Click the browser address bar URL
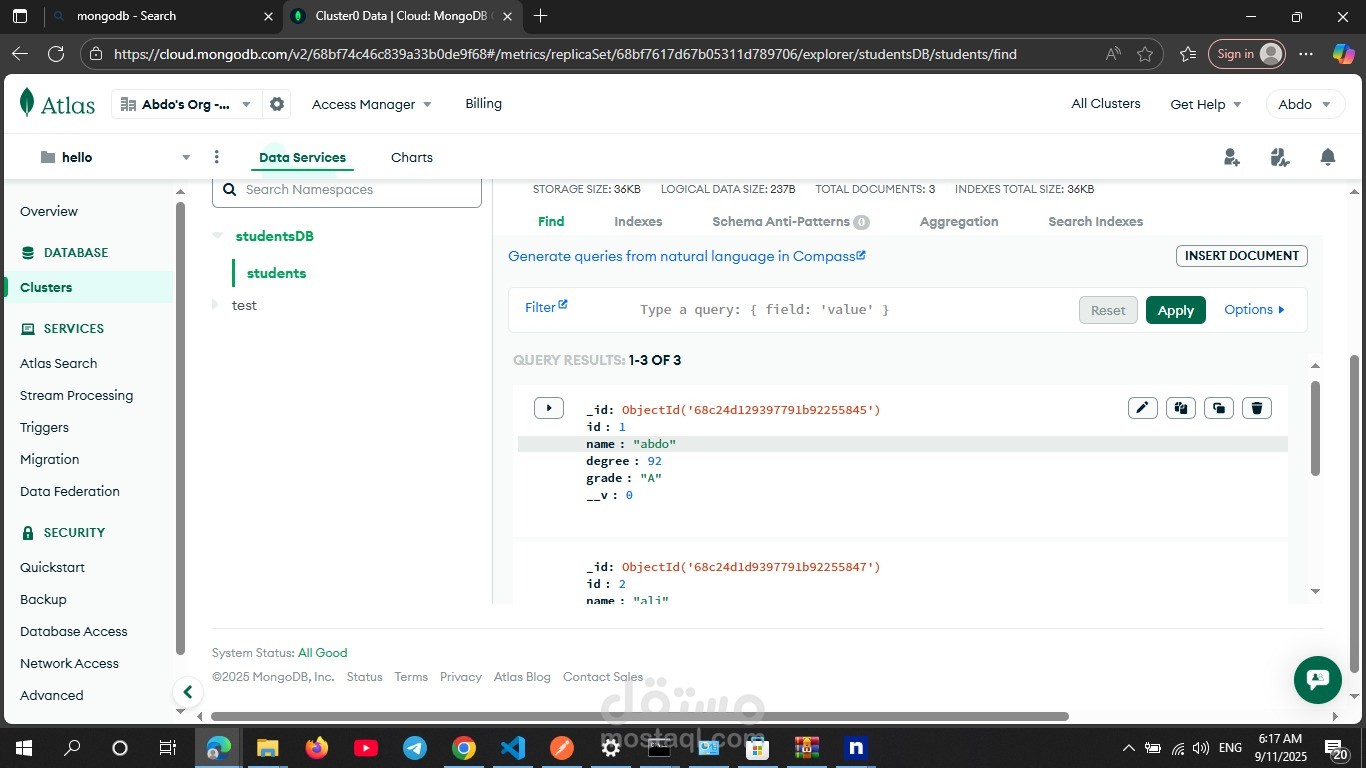Screen dimensions: 1366x768 click(565, 54)
